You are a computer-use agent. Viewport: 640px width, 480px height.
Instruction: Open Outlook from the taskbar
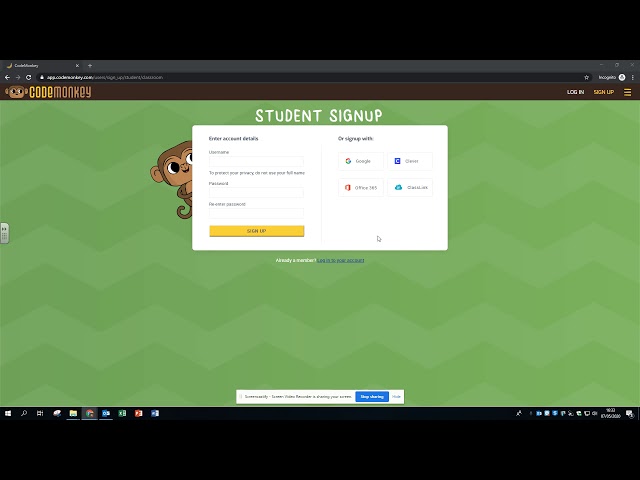coord(106,413)
